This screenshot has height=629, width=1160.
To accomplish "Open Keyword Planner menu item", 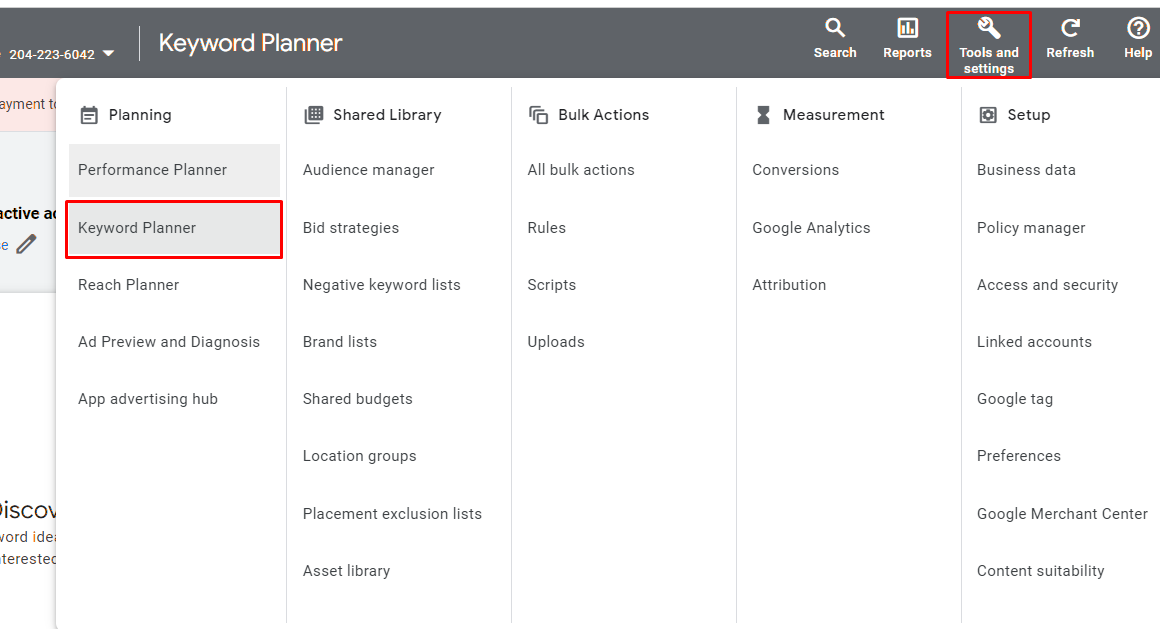I will pyautogui.click(x=174, y=229).
